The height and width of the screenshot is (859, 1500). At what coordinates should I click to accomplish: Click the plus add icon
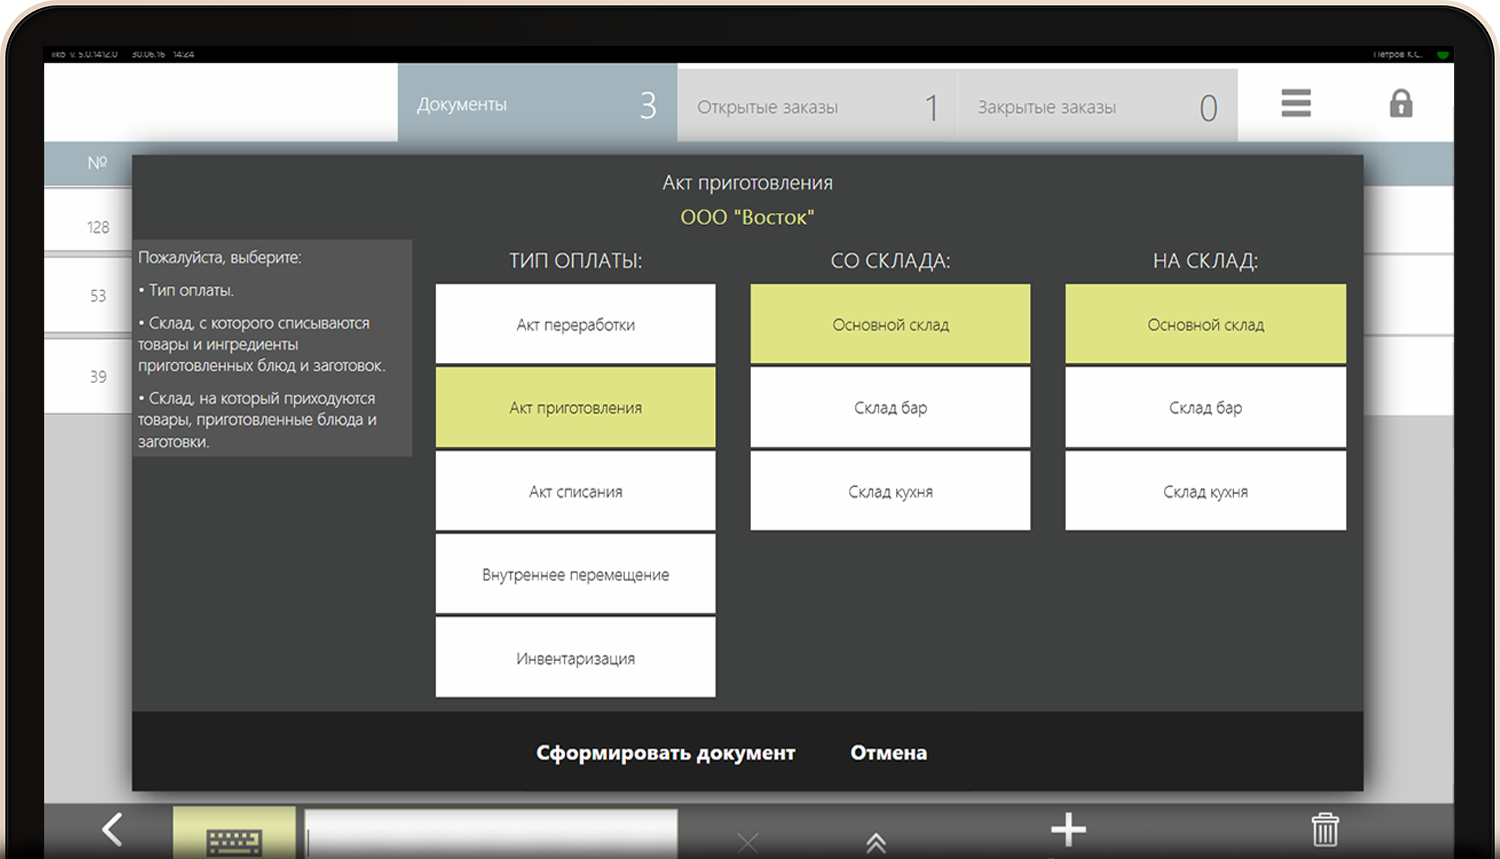point(1068,829)
